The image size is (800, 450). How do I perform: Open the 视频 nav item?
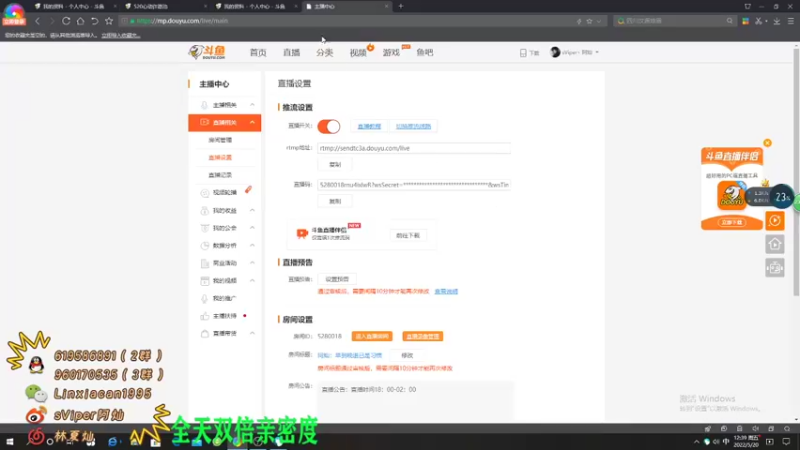[x=358, y=53]
